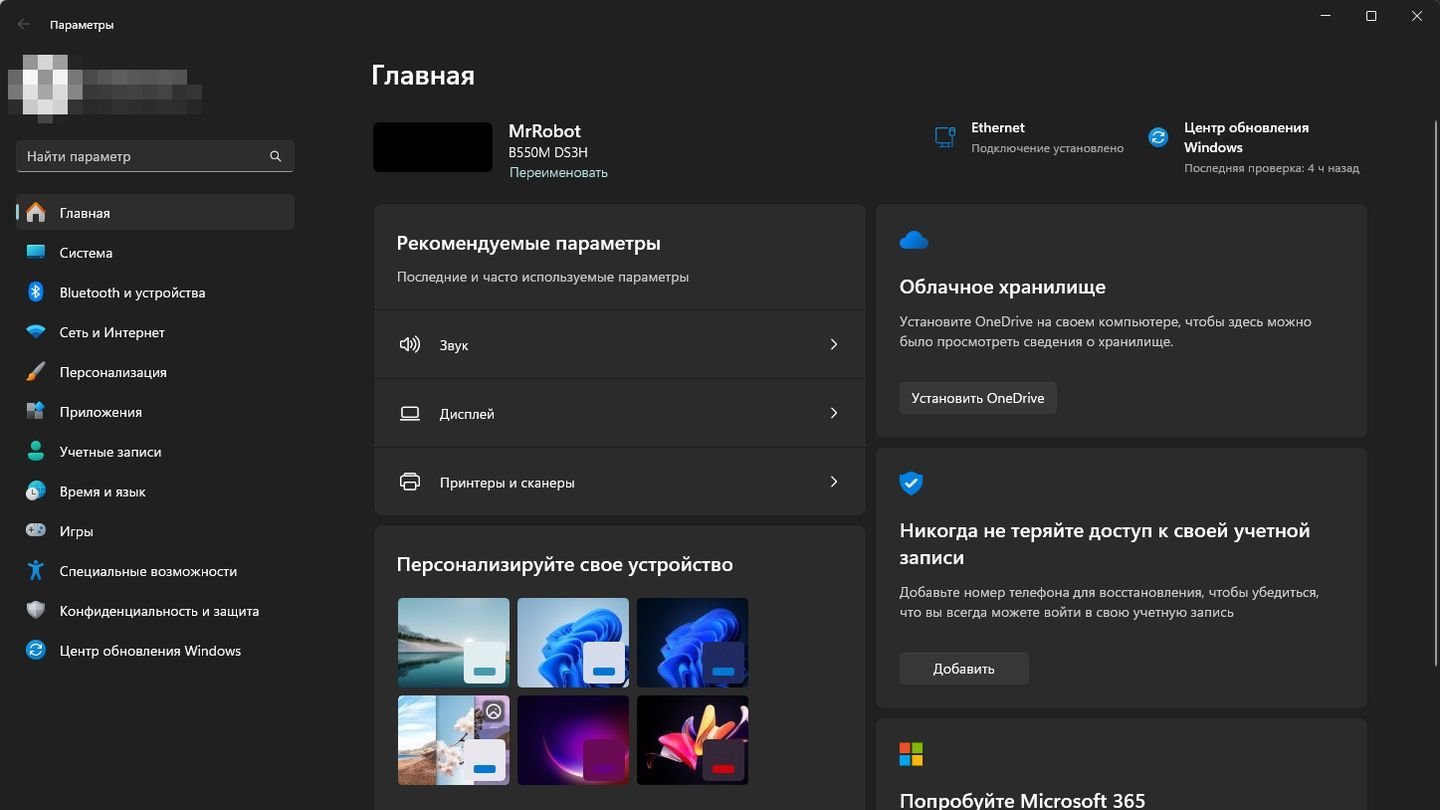
Task: Maximize the Параметры window
Action: click(1371, 16)
